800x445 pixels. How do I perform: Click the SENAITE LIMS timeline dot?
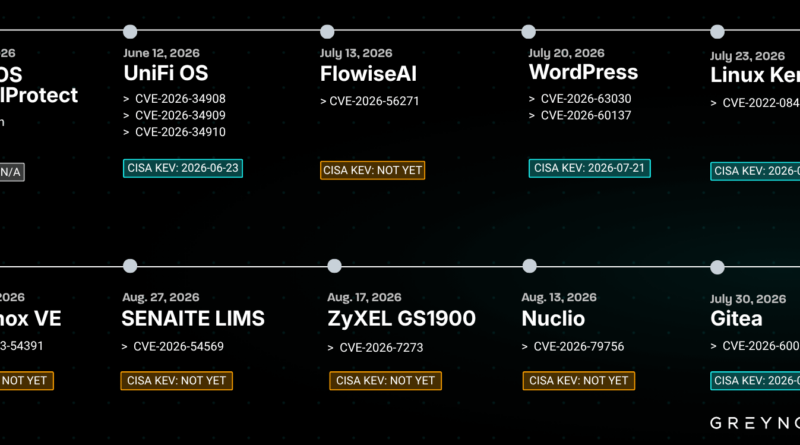point(130,266)
